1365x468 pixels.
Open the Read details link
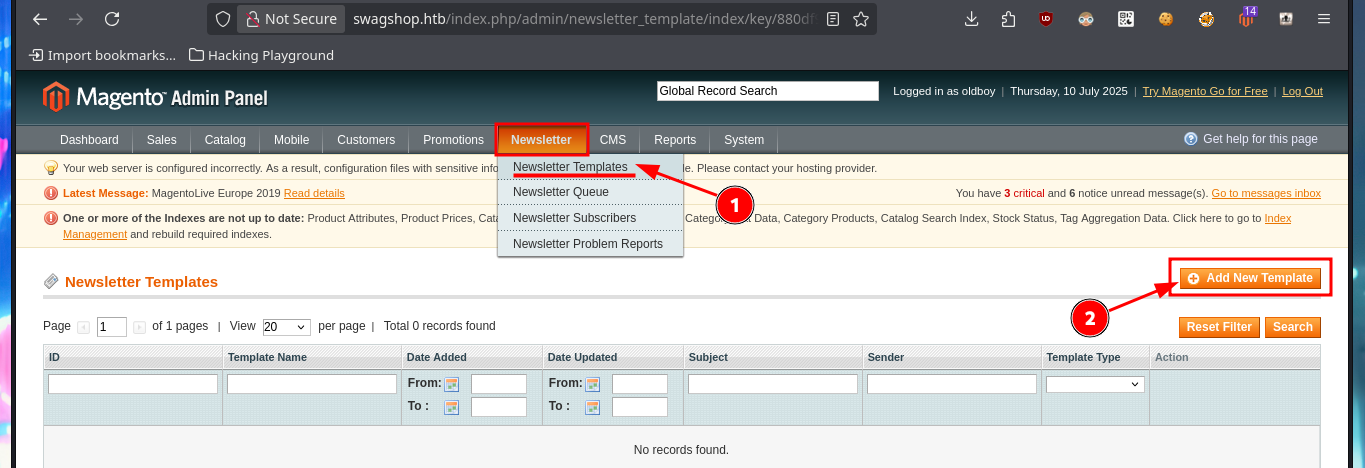point(314,193)
